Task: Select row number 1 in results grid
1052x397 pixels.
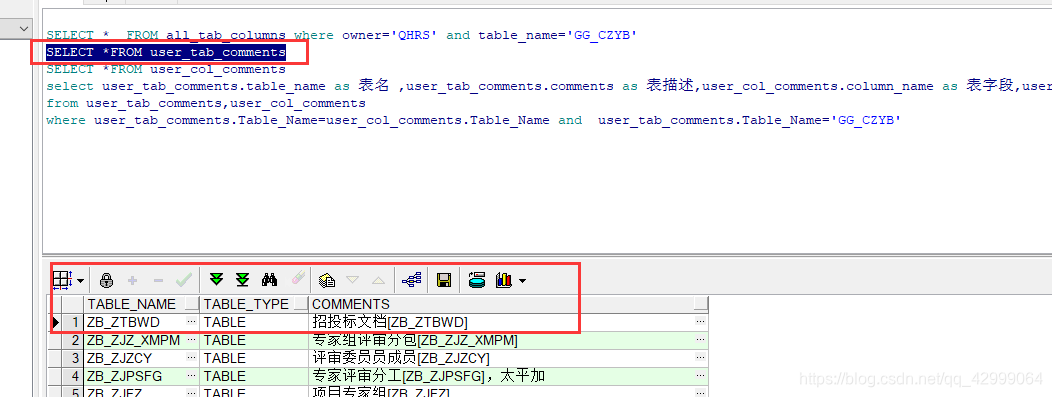Action: [x=72, y=323]
